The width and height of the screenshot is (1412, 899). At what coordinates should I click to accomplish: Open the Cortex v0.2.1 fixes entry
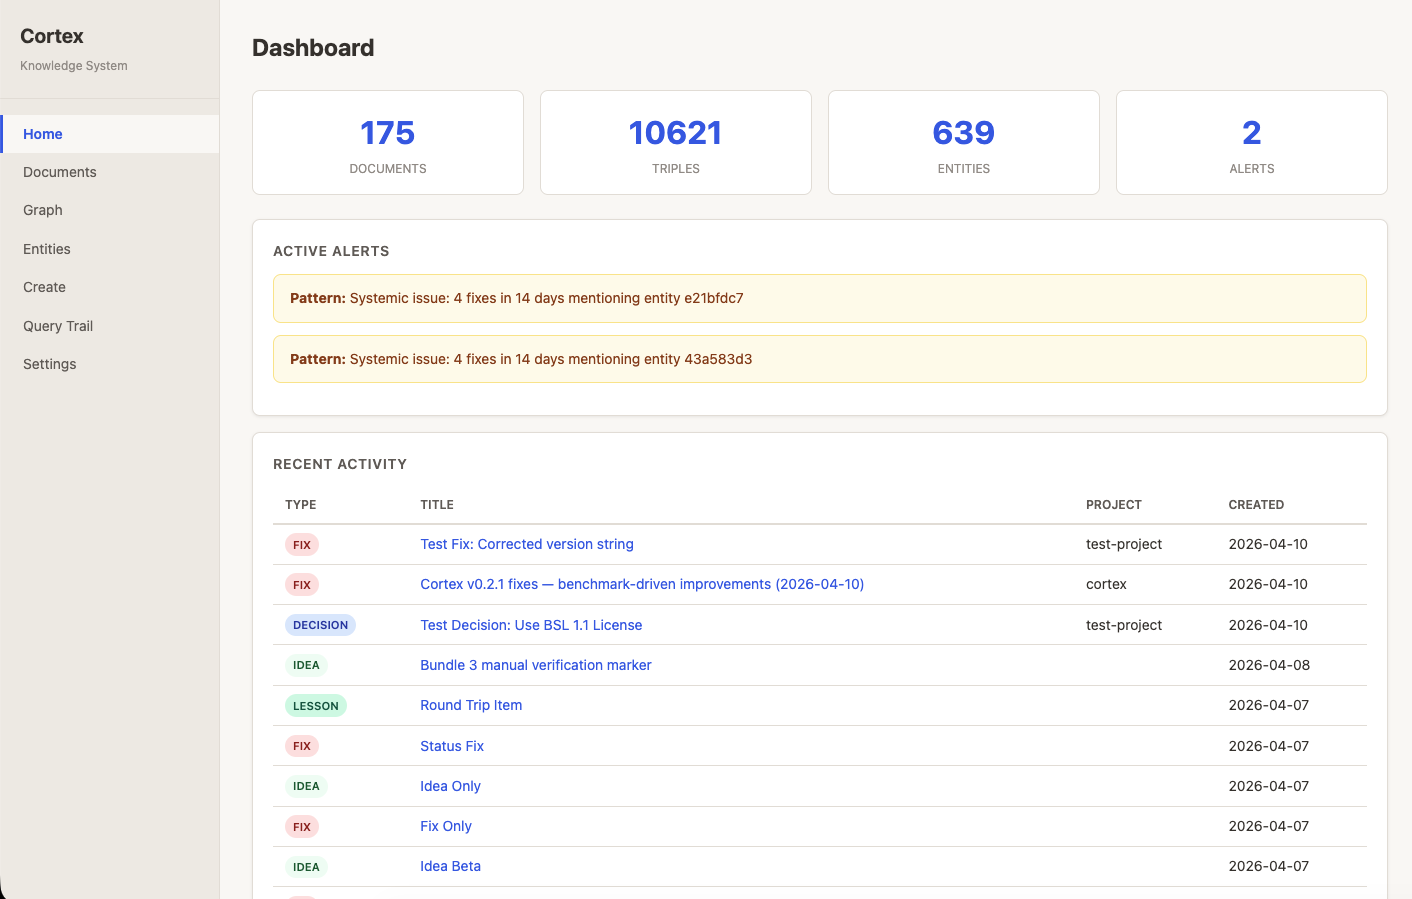click(x=642, y=584)
